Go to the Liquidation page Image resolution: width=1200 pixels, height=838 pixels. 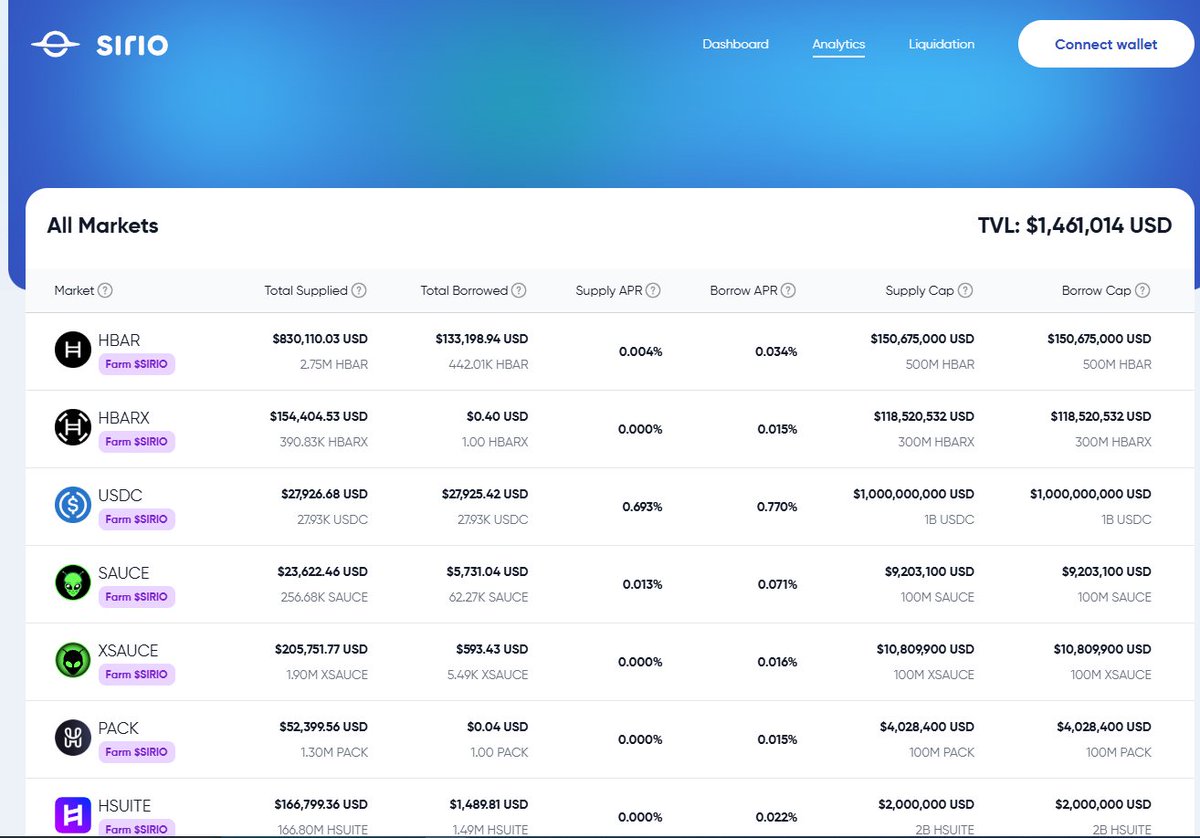941,44
